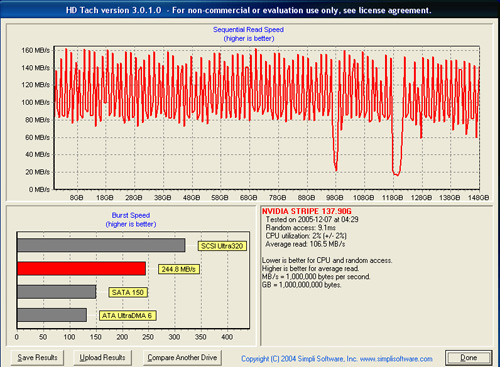Click the HD Tach version title bar
This screenshot has height=367, width=500.
click(248, 10)
